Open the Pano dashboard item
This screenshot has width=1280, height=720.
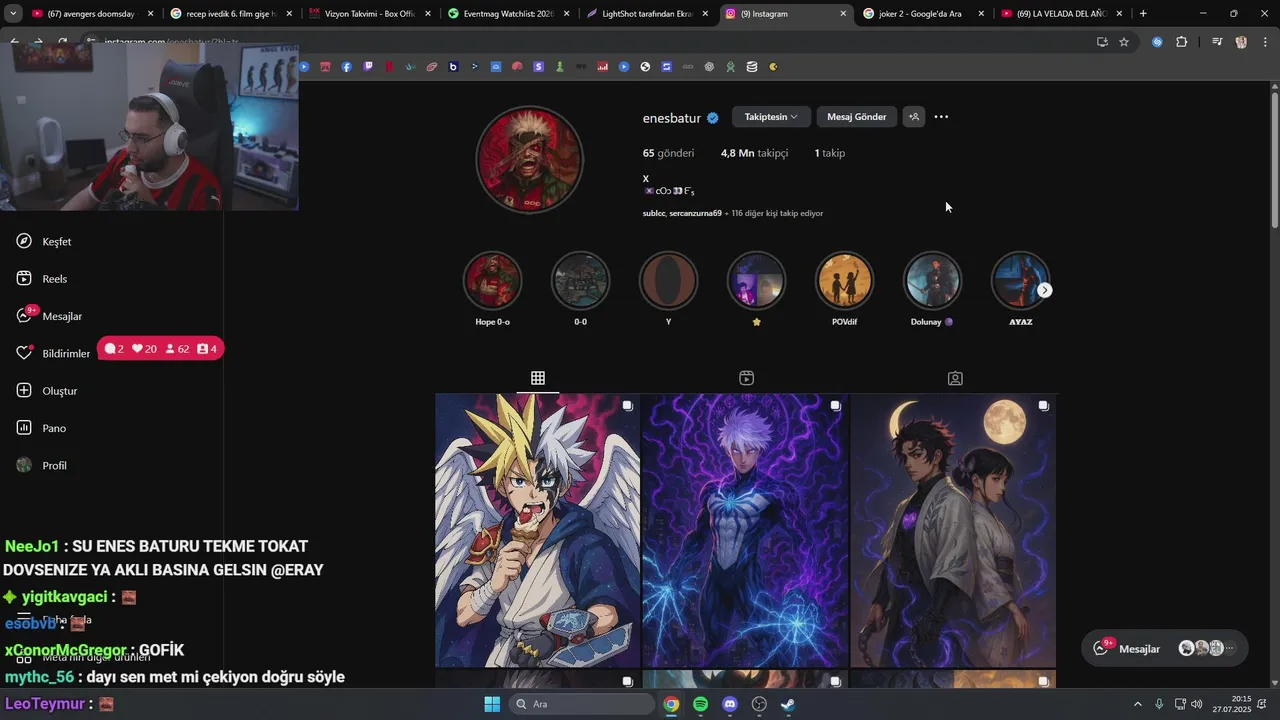[41, 428]
